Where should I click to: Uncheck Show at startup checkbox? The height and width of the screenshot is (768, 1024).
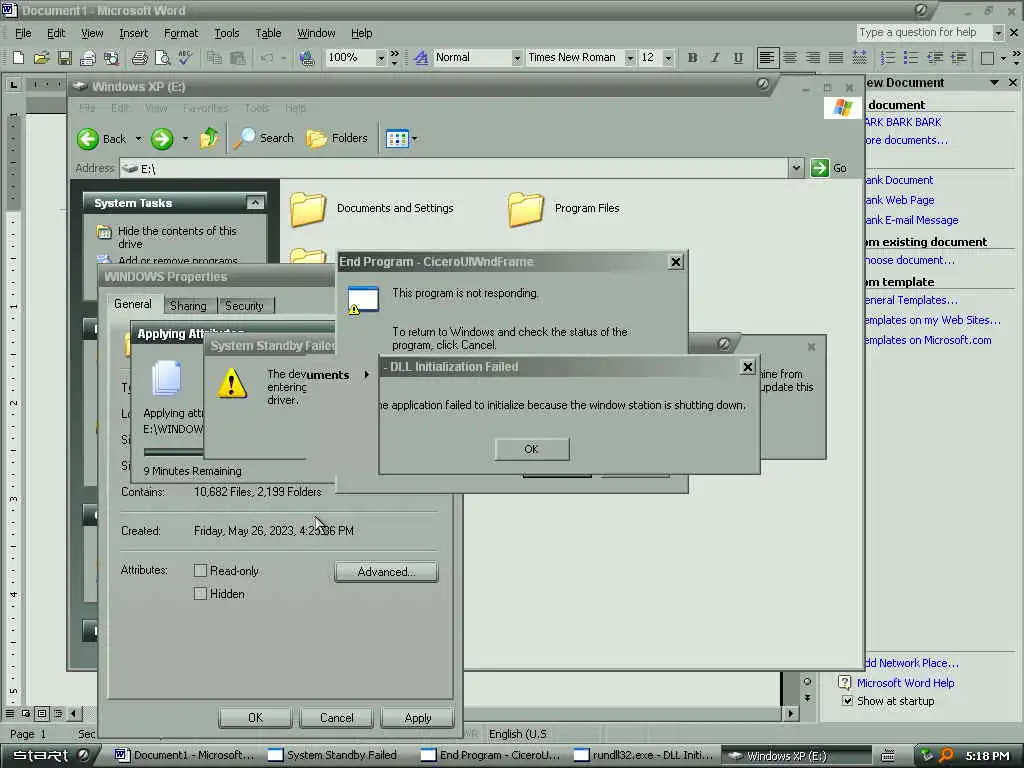click(x=848, y=701)
